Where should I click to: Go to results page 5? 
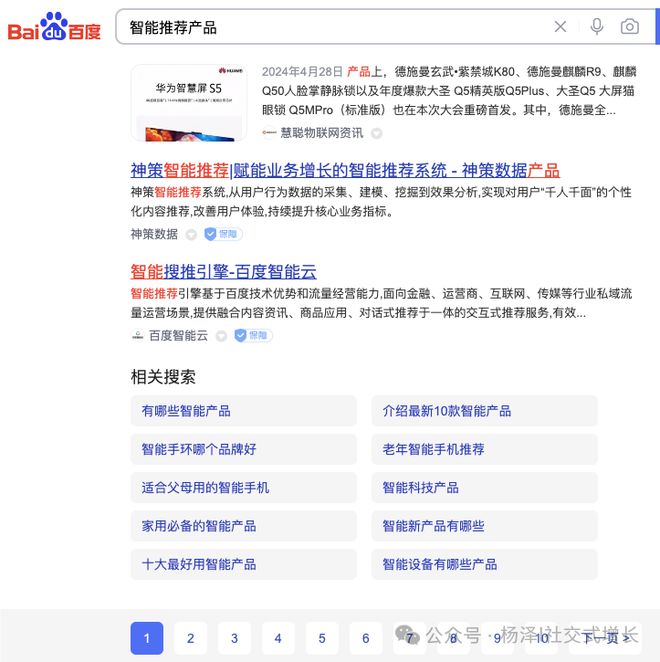pos(322,638)
